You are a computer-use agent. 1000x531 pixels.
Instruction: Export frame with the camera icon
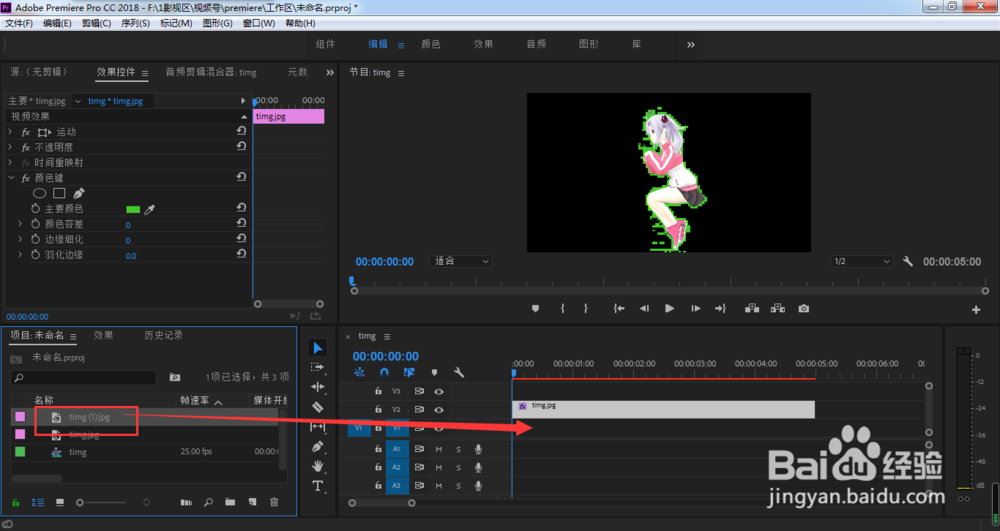pos(804,309)
